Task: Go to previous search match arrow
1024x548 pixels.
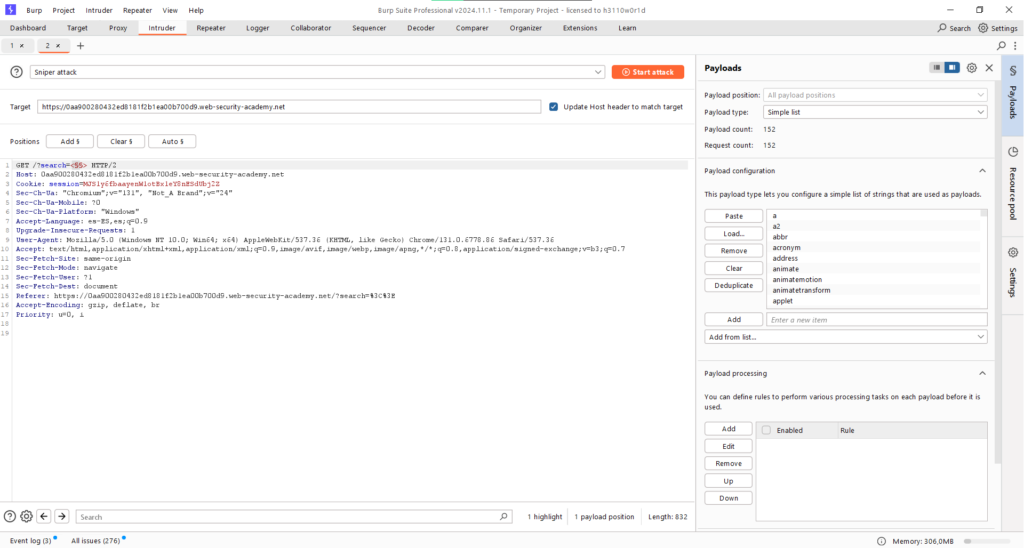Action: coord(44,517)
